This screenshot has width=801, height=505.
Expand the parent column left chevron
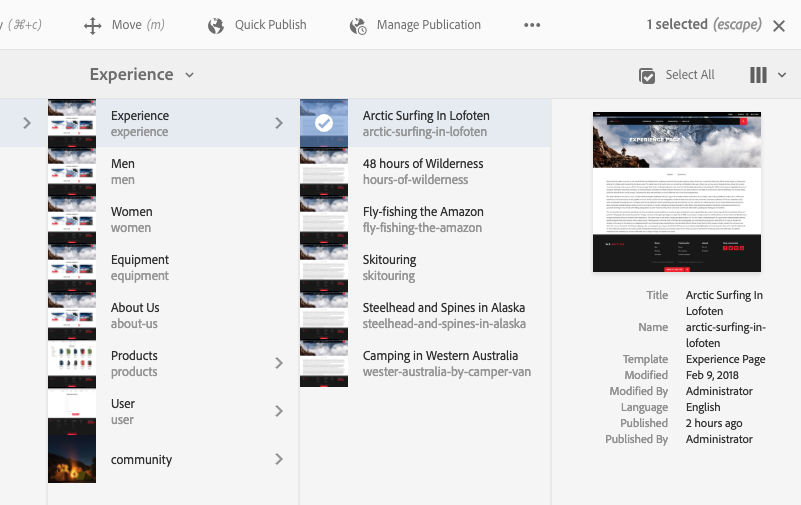pyautogui.click(x=27, y=123)
